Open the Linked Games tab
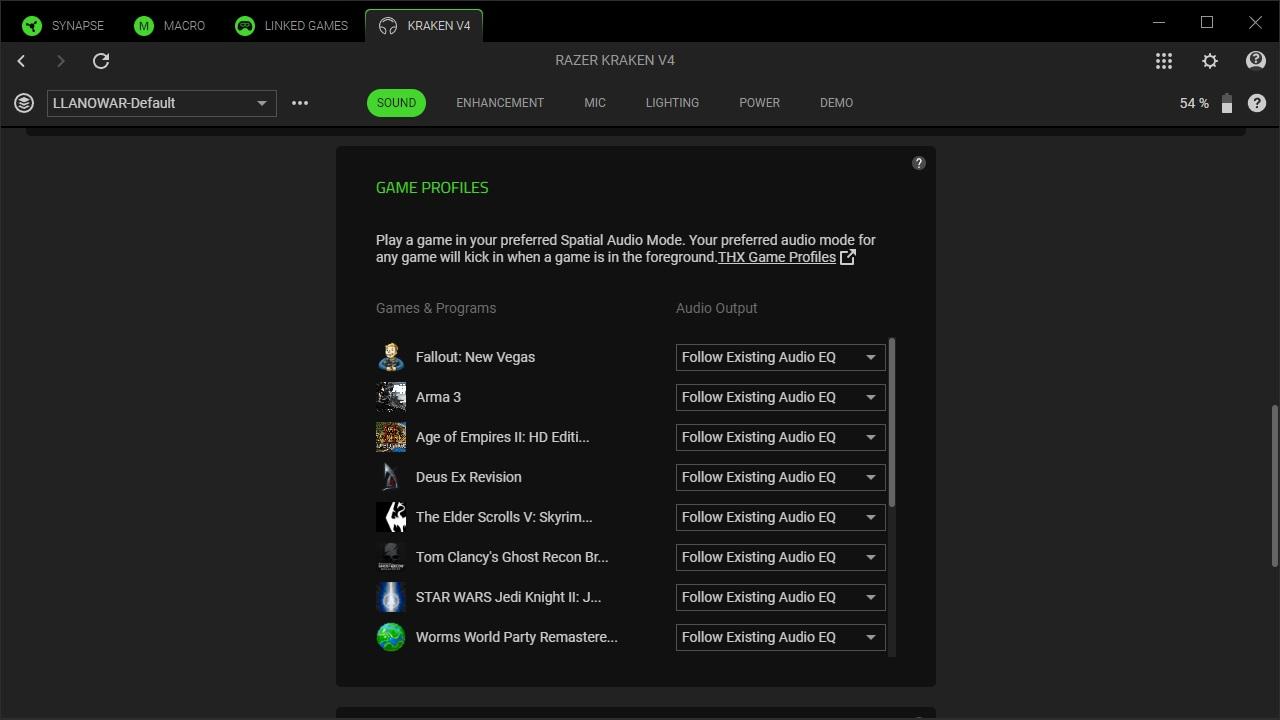This screenshot has width=1280, height=720. coord(291,25)
